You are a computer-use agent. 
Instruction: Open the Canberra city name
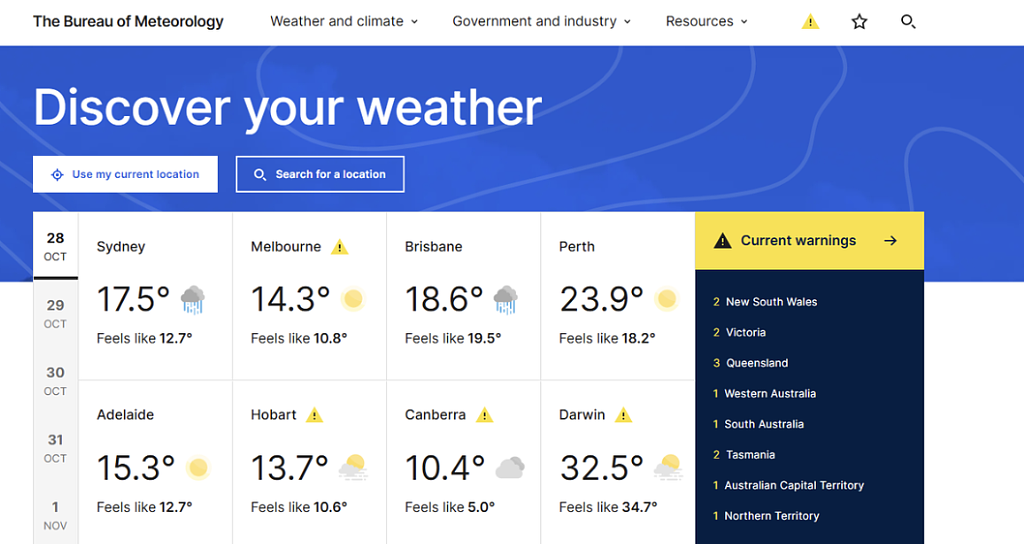[x=436, y=415]
